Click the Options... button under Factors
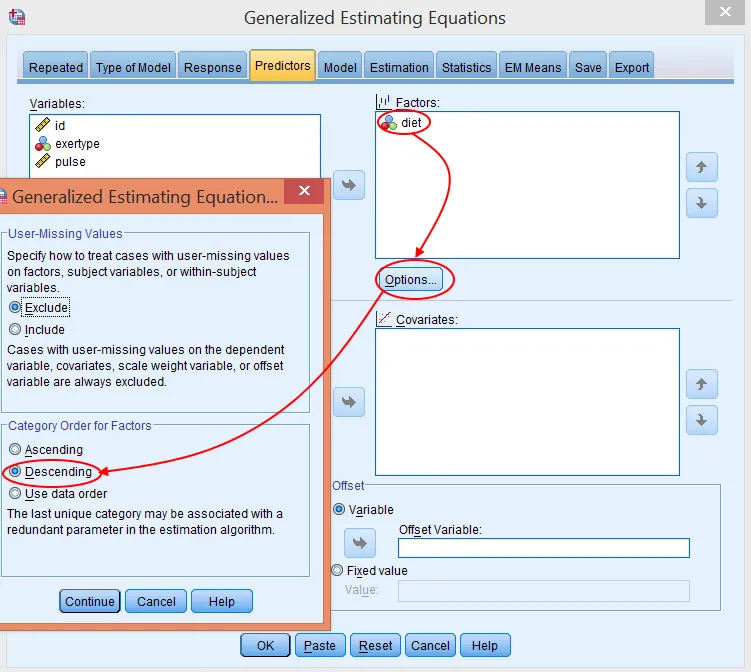 click(411, 280)
